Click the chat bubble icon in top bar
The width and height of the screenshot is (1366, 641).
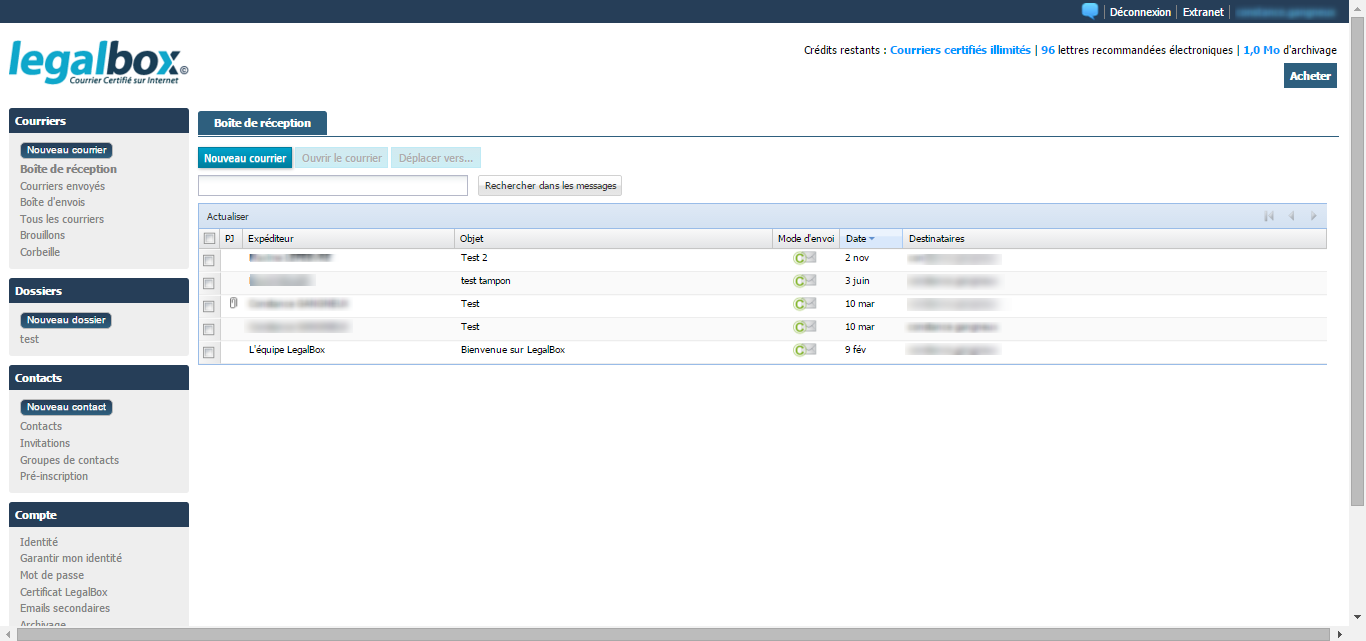(1090, 12)
